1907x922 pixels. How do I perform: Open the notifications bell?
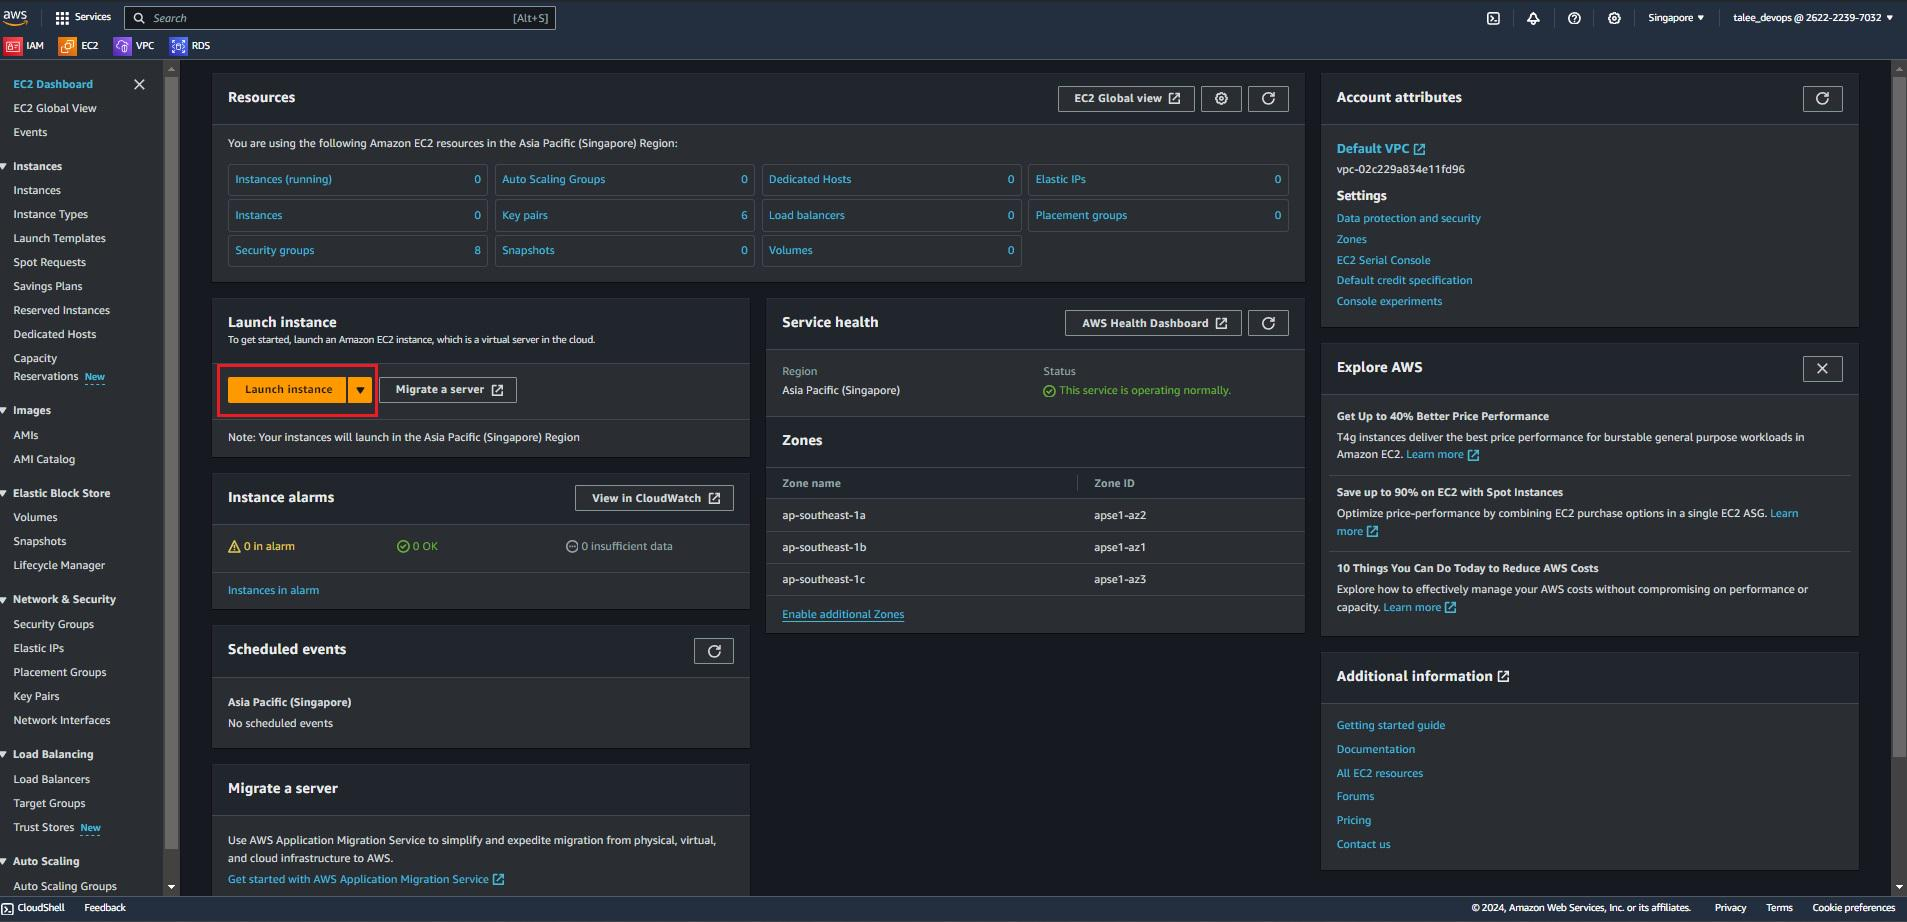click(x=1533, y=18)
